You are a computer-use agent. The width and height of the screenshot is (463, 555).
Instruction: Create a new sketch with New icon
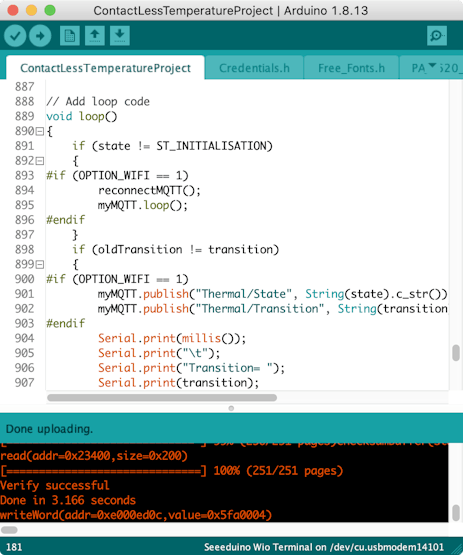tap(70, 36)
